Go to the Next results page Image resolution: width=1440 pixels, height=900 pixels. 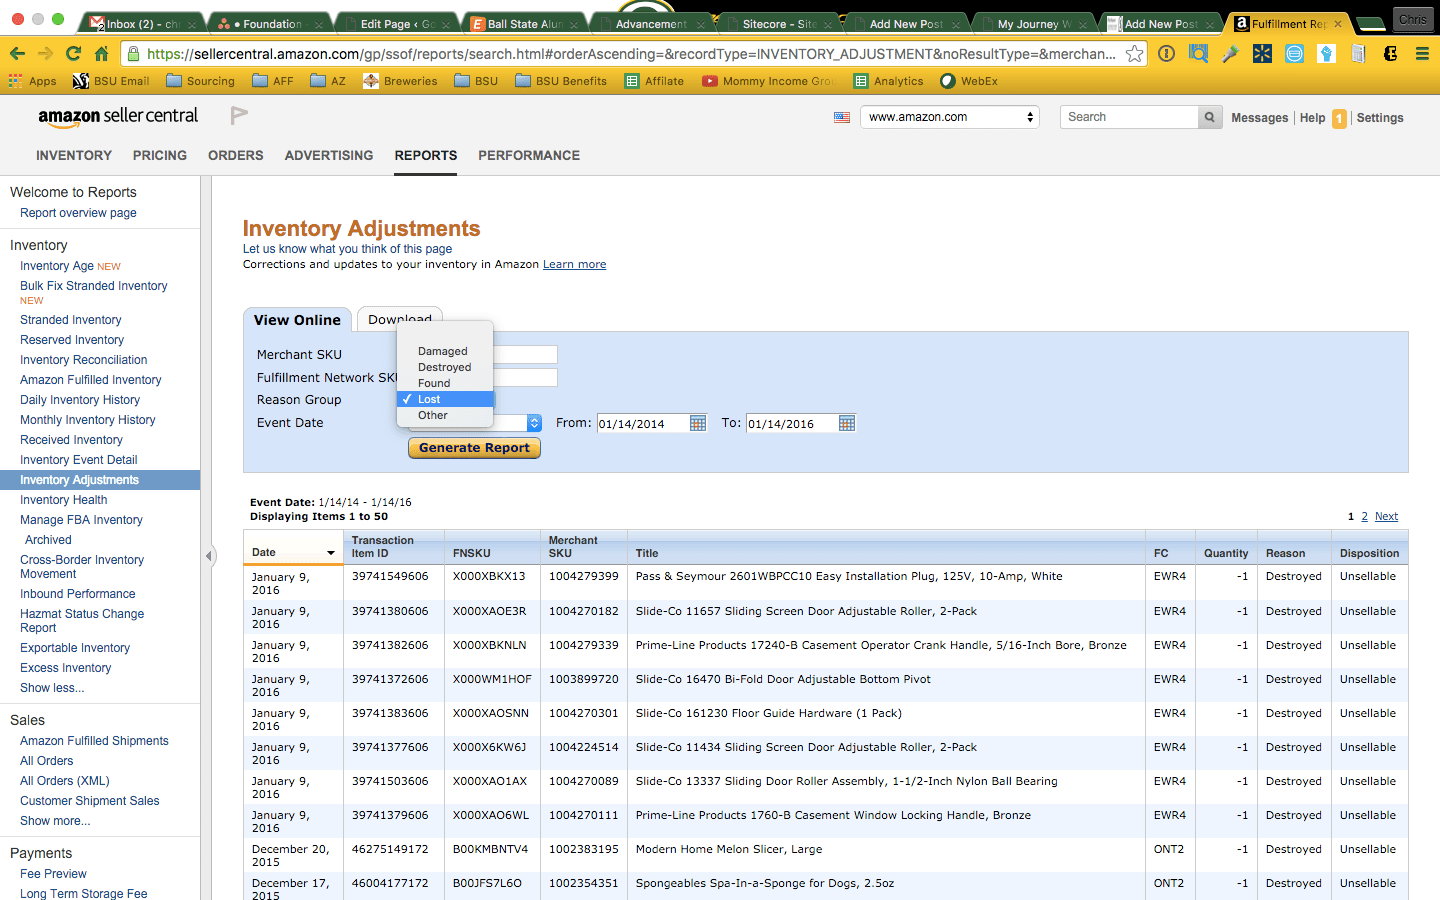[1386, 517]
